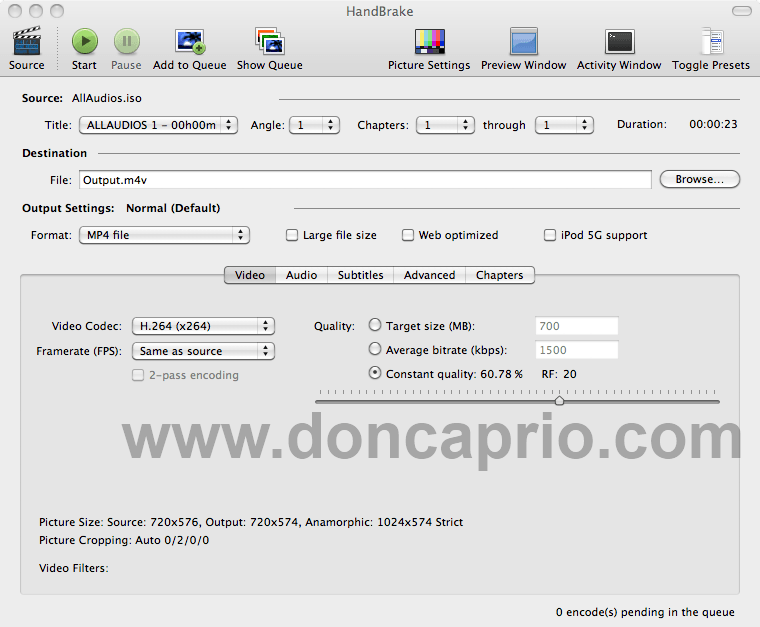Click the Pause encoding icon
The height and width of the screenshot is (627, 760).
pos(127,42)
